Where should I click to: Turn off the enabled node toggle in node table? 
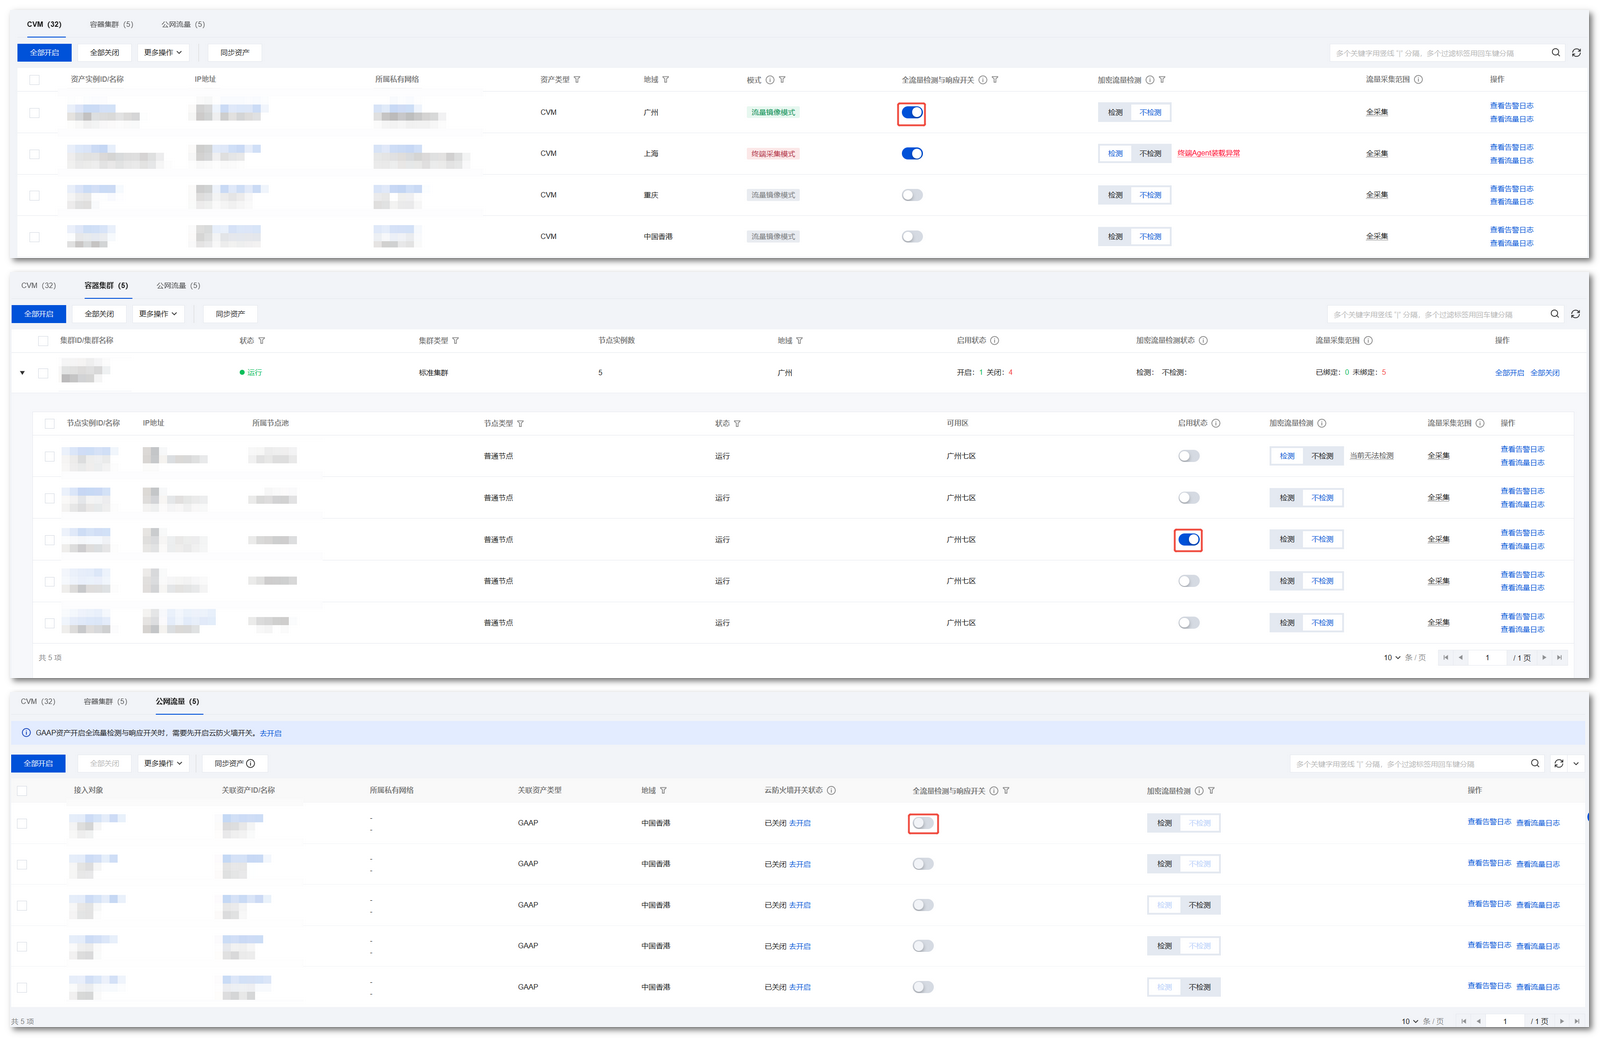click(x=1188, y=540)
